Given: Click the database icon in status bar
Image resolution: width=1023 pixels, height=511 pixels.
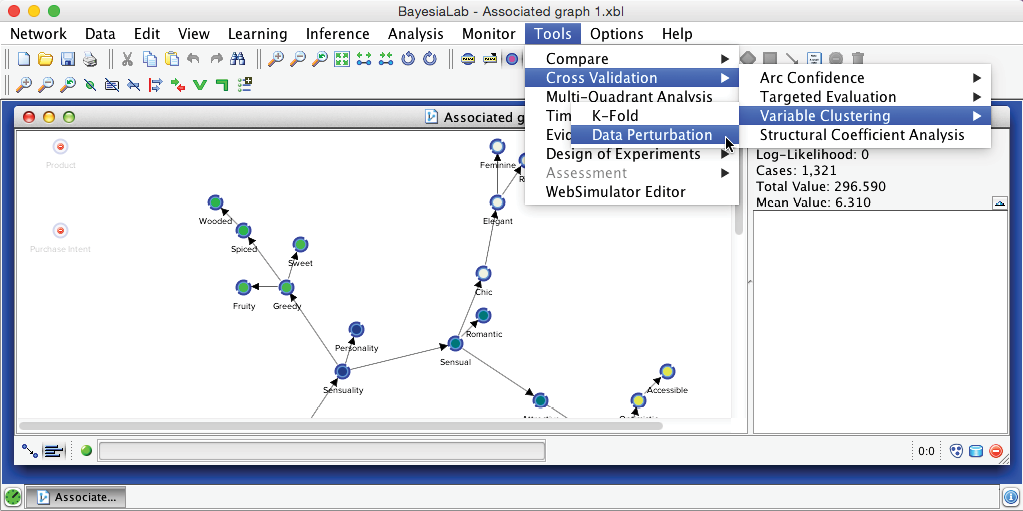Looking at the screenshot, I should (976, 451).
